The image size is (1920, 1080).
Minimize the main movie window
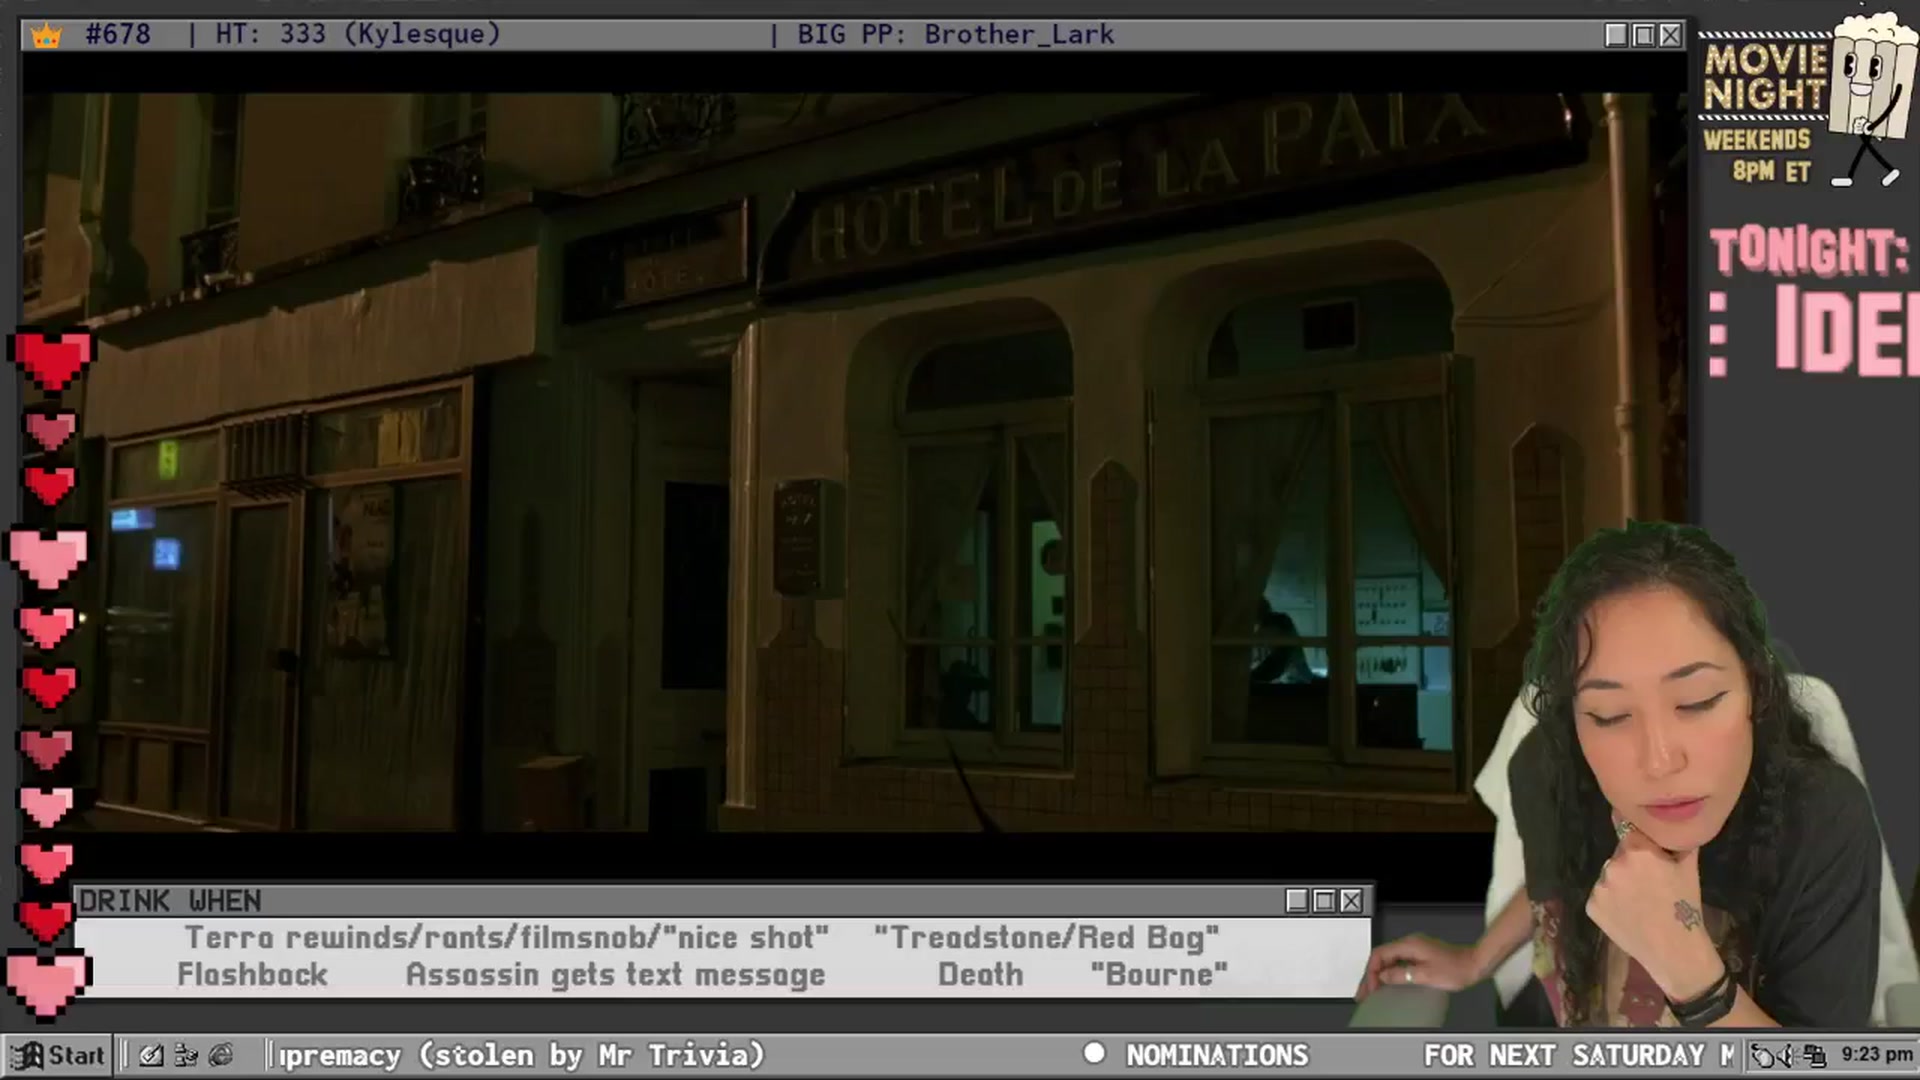1616,35
